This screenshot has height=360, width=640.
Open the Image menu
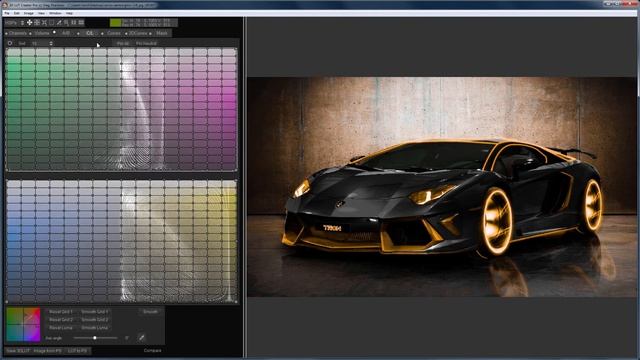[x=29, y=13]
